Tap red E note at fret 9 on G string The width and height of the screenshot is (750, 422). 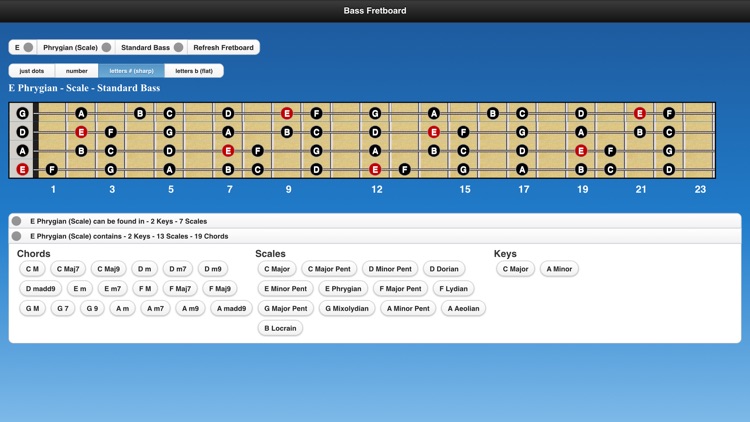pyautogui.click(x=287, y=113)
